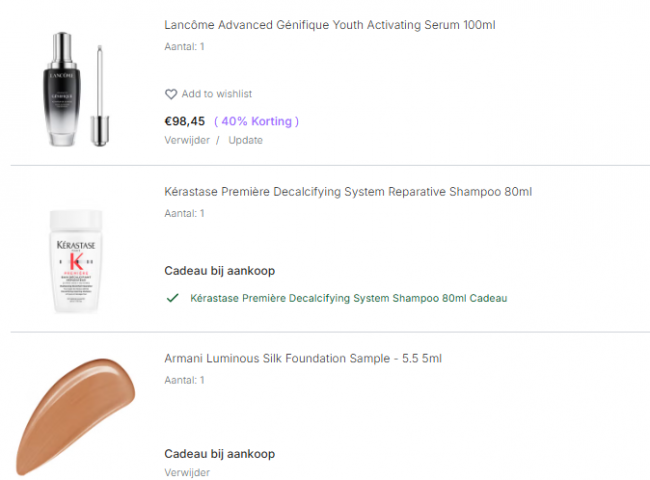Remove Armani sample via Verwijder link

click(x=187, y=472)
